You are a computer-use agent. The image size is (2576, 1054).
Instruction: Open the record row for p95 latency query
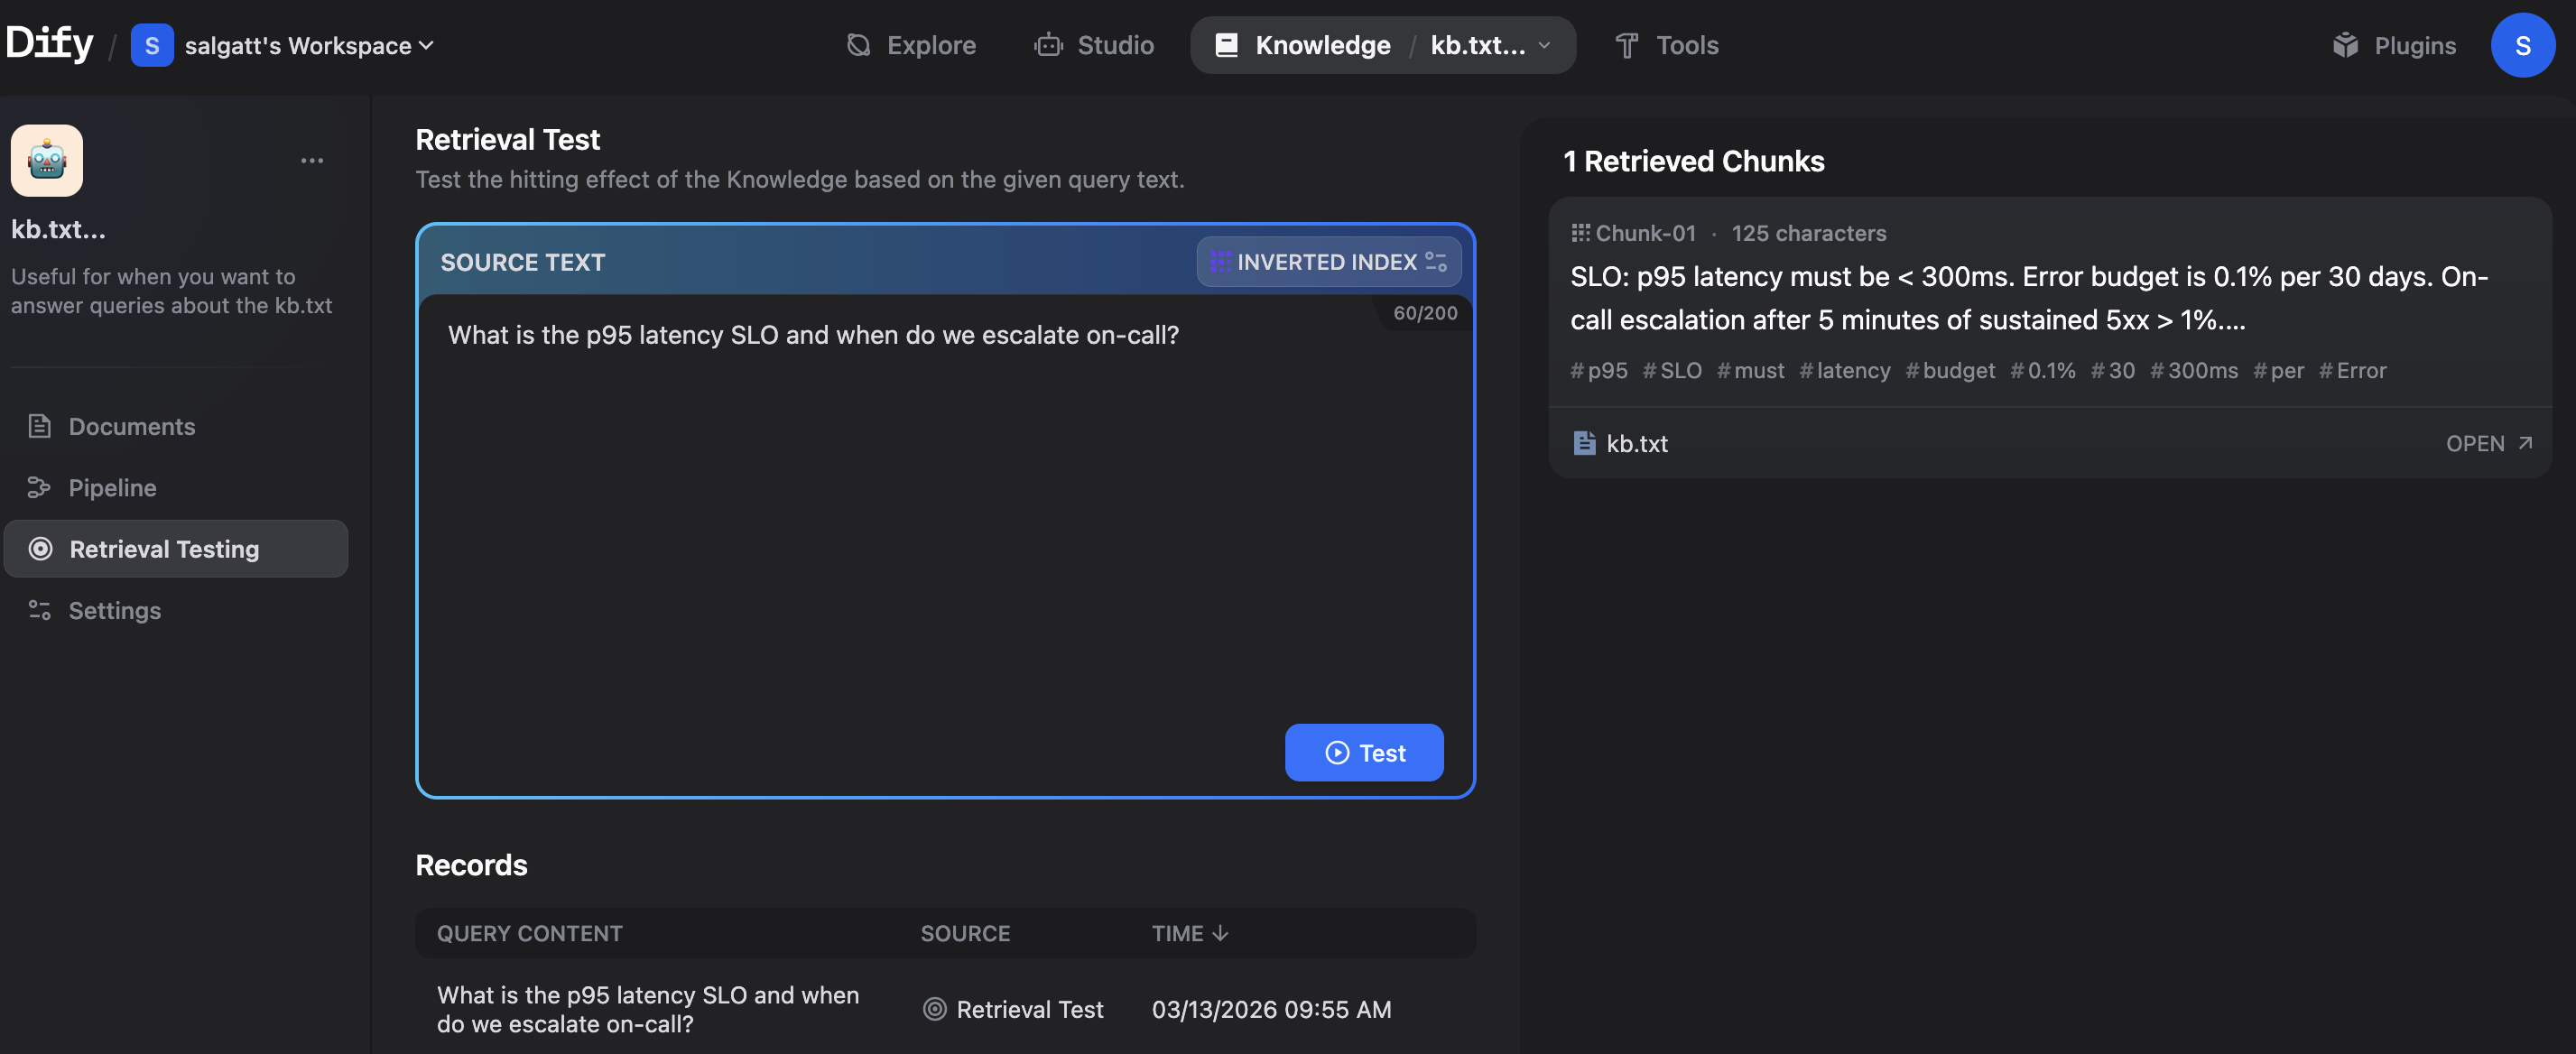[945, 1010]
